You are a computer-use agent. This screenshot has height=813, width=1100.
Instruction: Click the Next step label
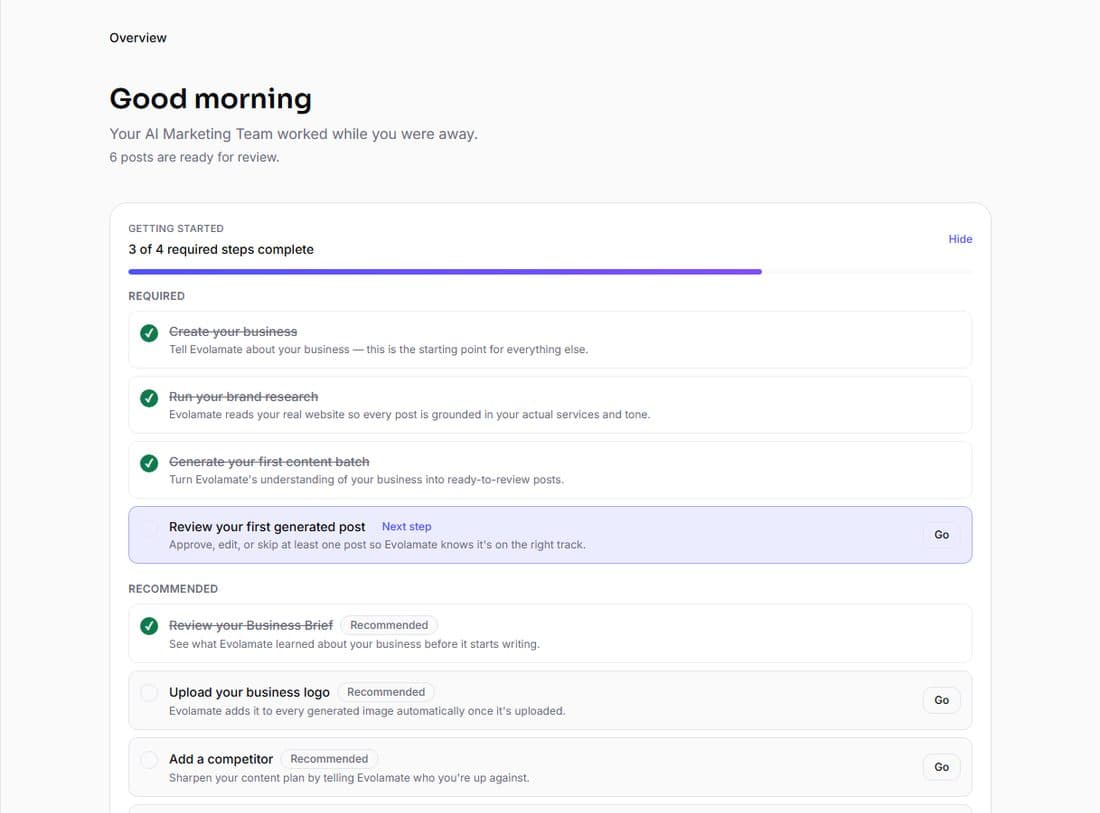(406, 527)
